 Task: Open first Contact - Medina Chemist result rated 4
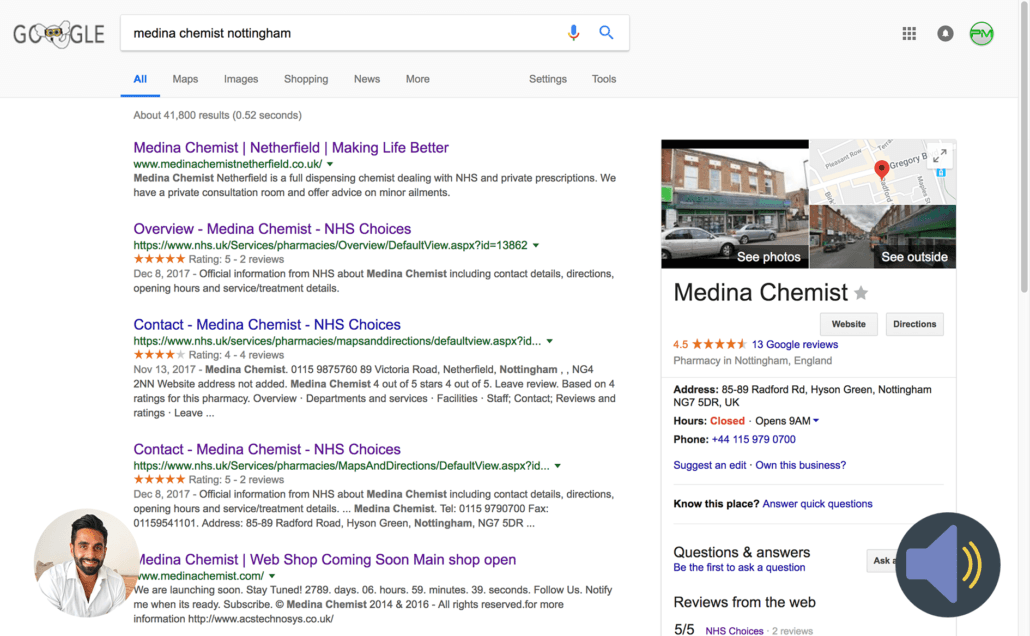coord(267,325)
